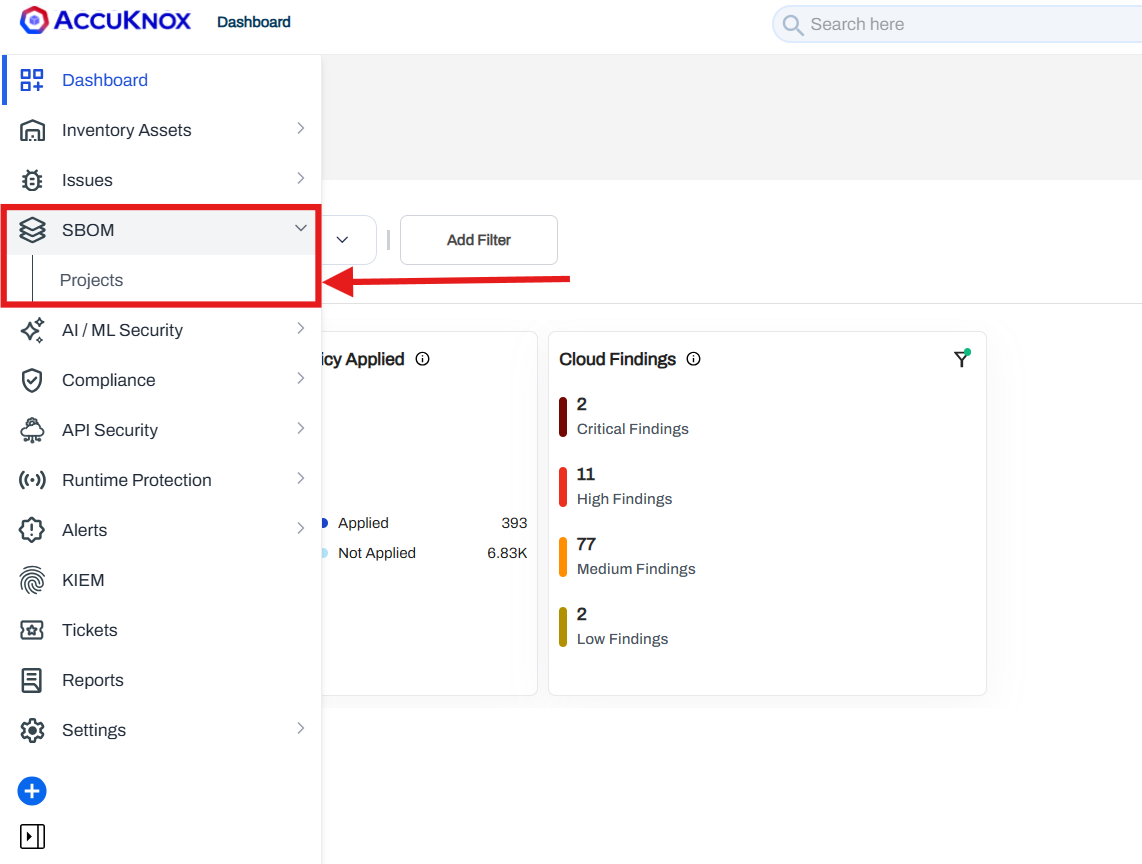
Task: Click the Dashboard grid icon in sidebar
Action: coord(31,80)
